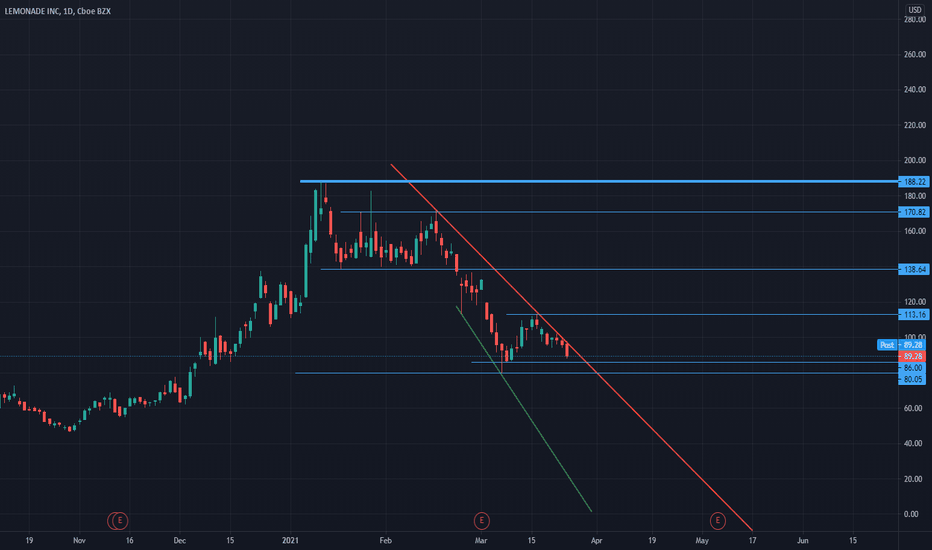Click the Feb time axis label
The height and width of the screenshot is (550, 932).
click(x=386, y=540)
